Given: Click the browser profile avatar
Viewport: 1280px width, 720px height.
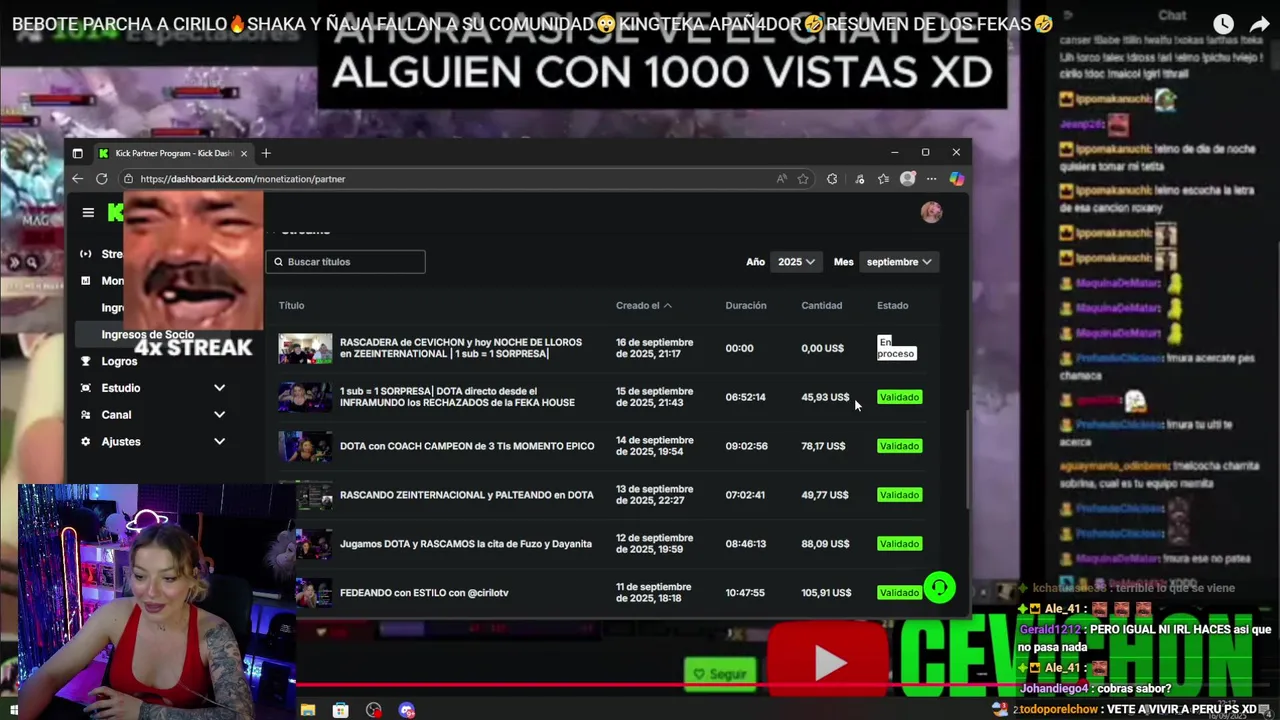Looking at the screenshot, I should tap(907, 178).
